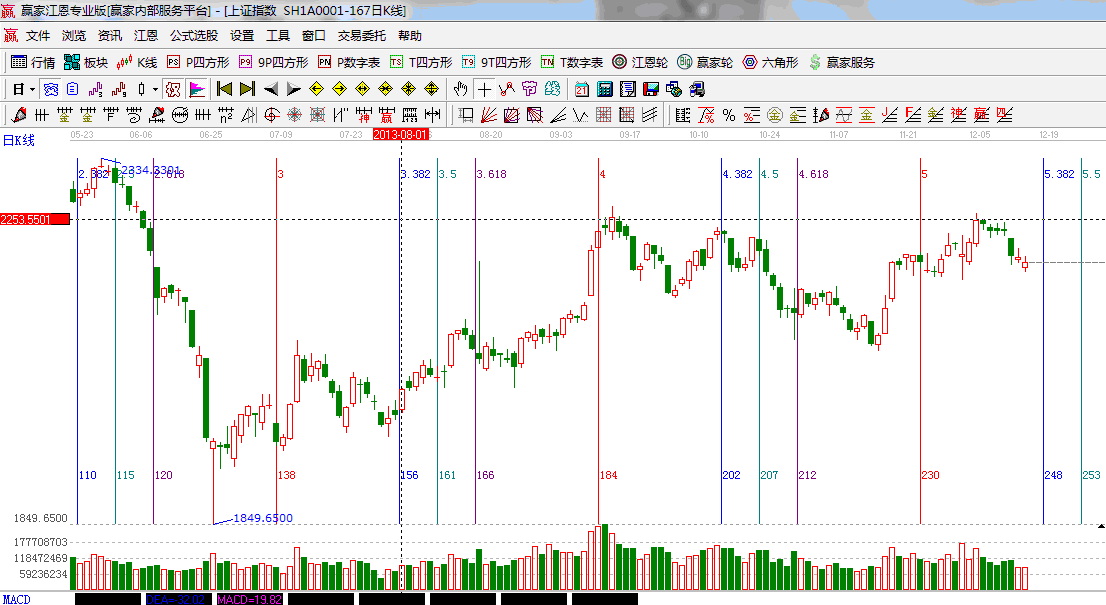The image size is (1106, 605).
Task: Toggle the red framed pattern button
Action: 173,89
